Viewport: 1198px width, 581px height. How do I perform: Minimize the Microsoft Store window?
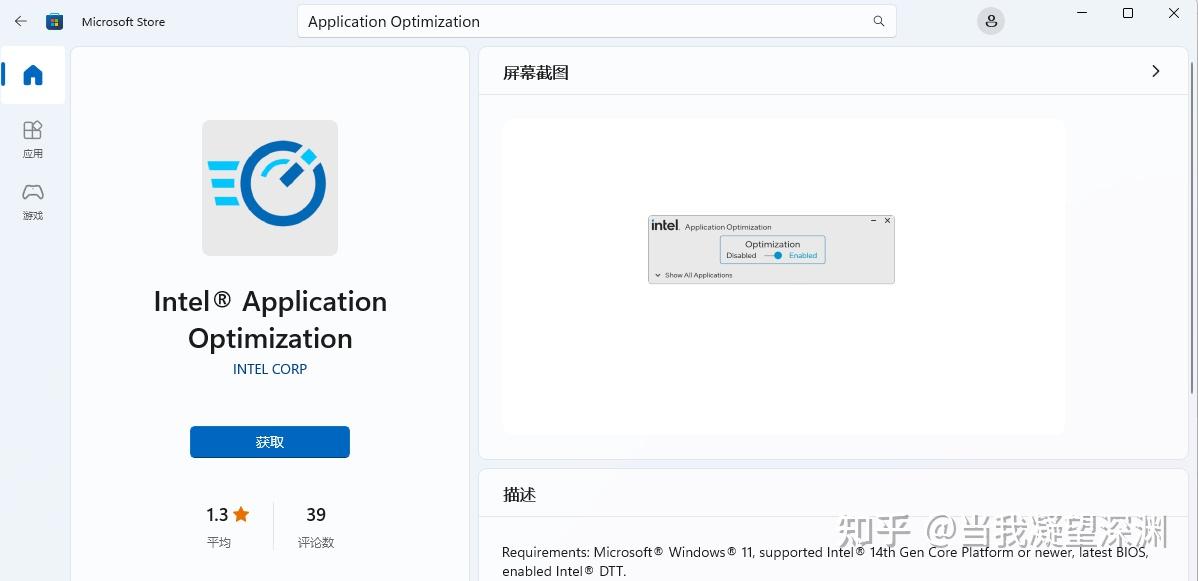(x=1081, y=13)
